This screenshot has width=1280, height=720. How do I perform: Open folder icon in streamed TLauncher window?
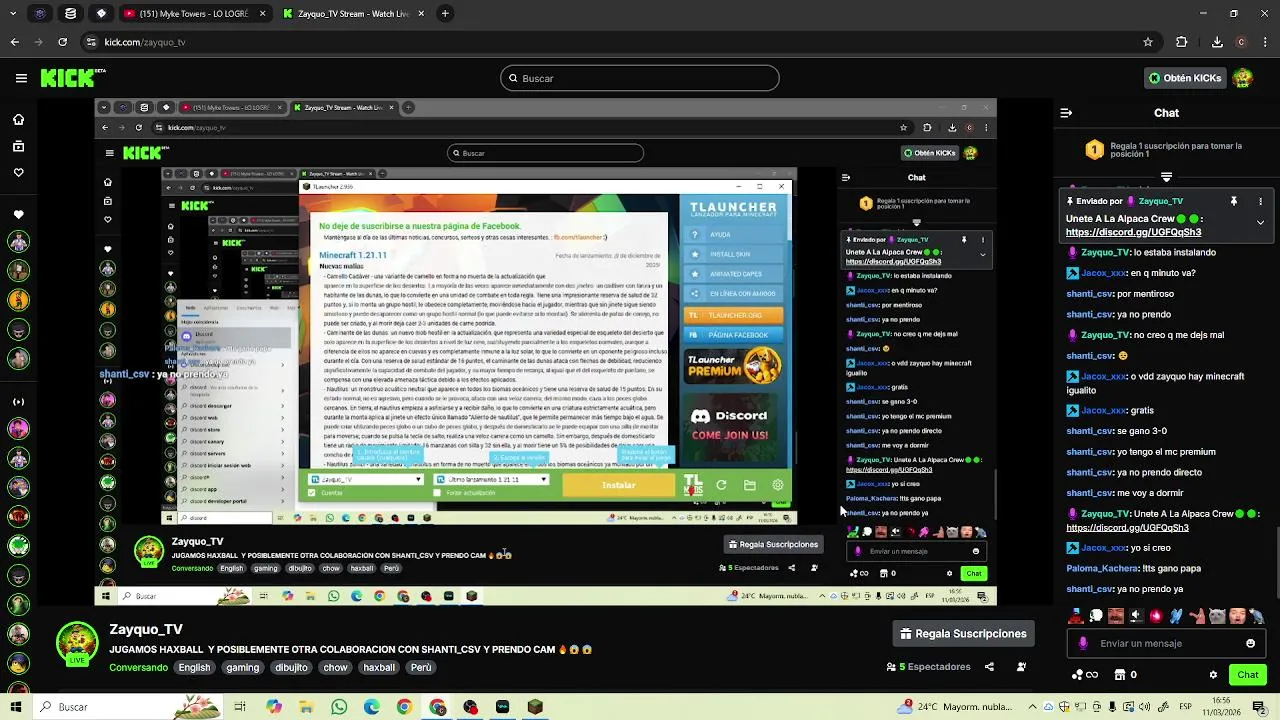click(749, 485)
